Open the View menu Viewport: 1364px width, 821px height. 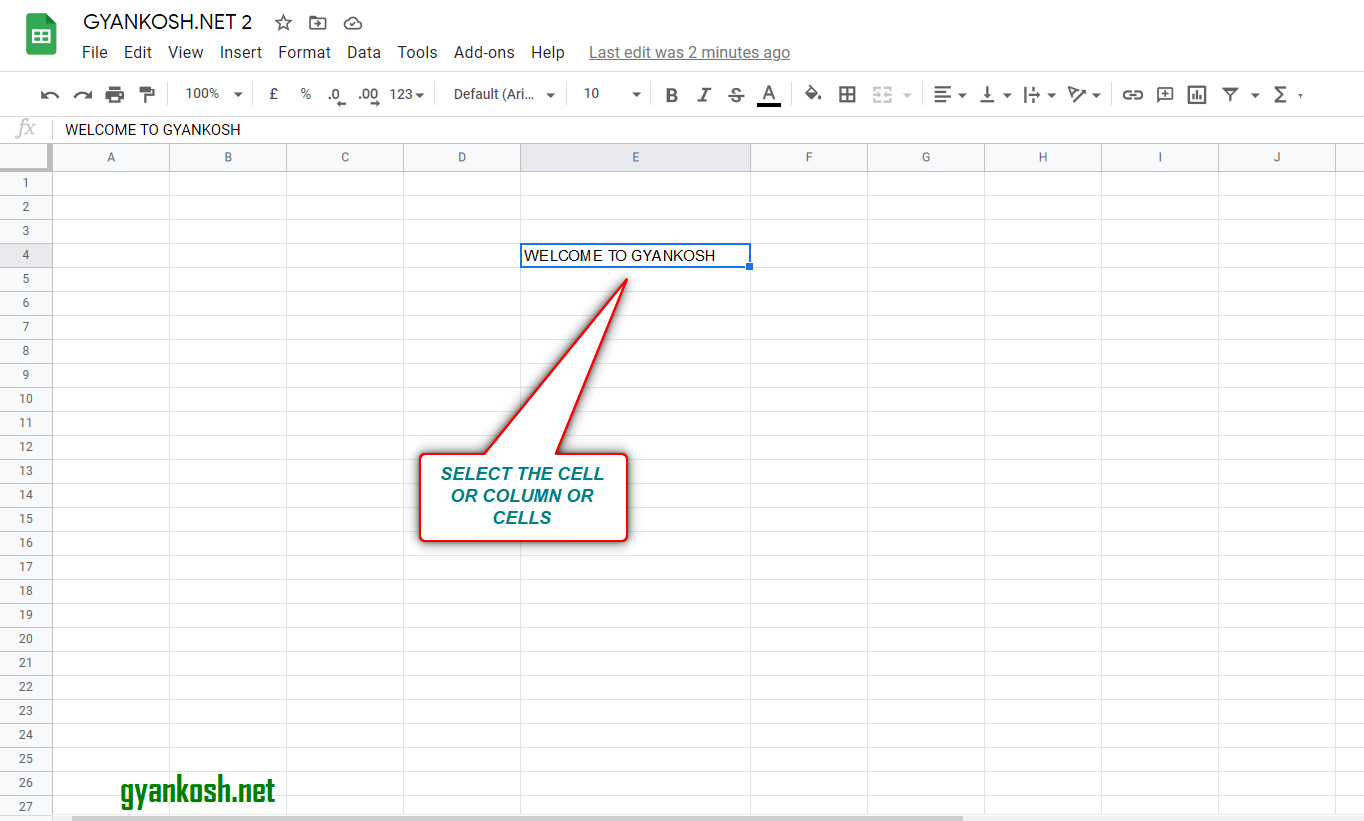point(186,52)
